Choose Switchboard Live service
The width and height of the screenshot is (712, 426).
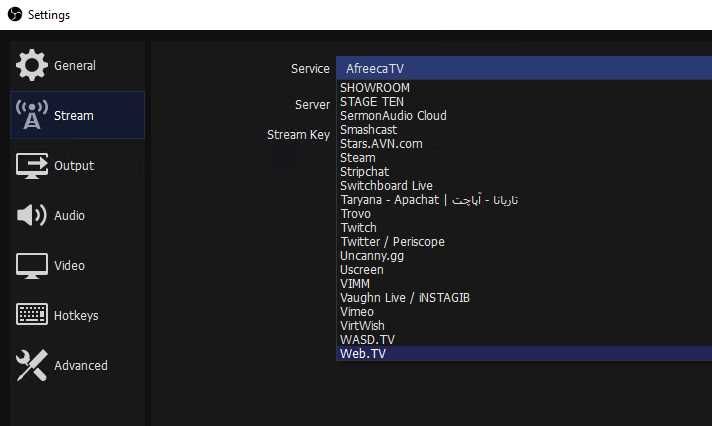point(386,186)
